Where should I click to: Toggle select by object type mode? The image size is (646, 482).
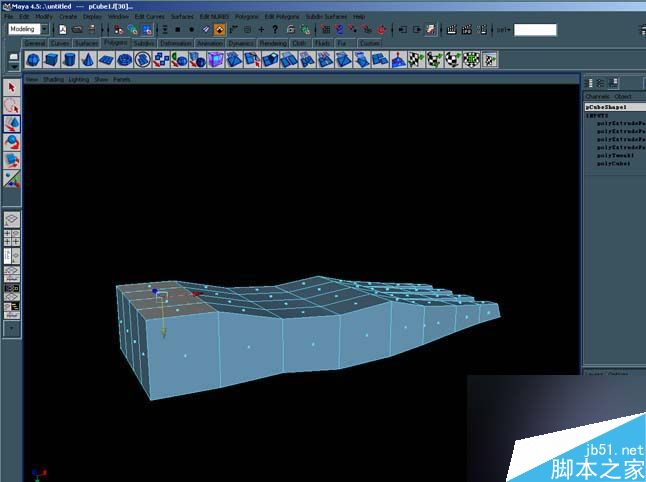coord(133,29)
